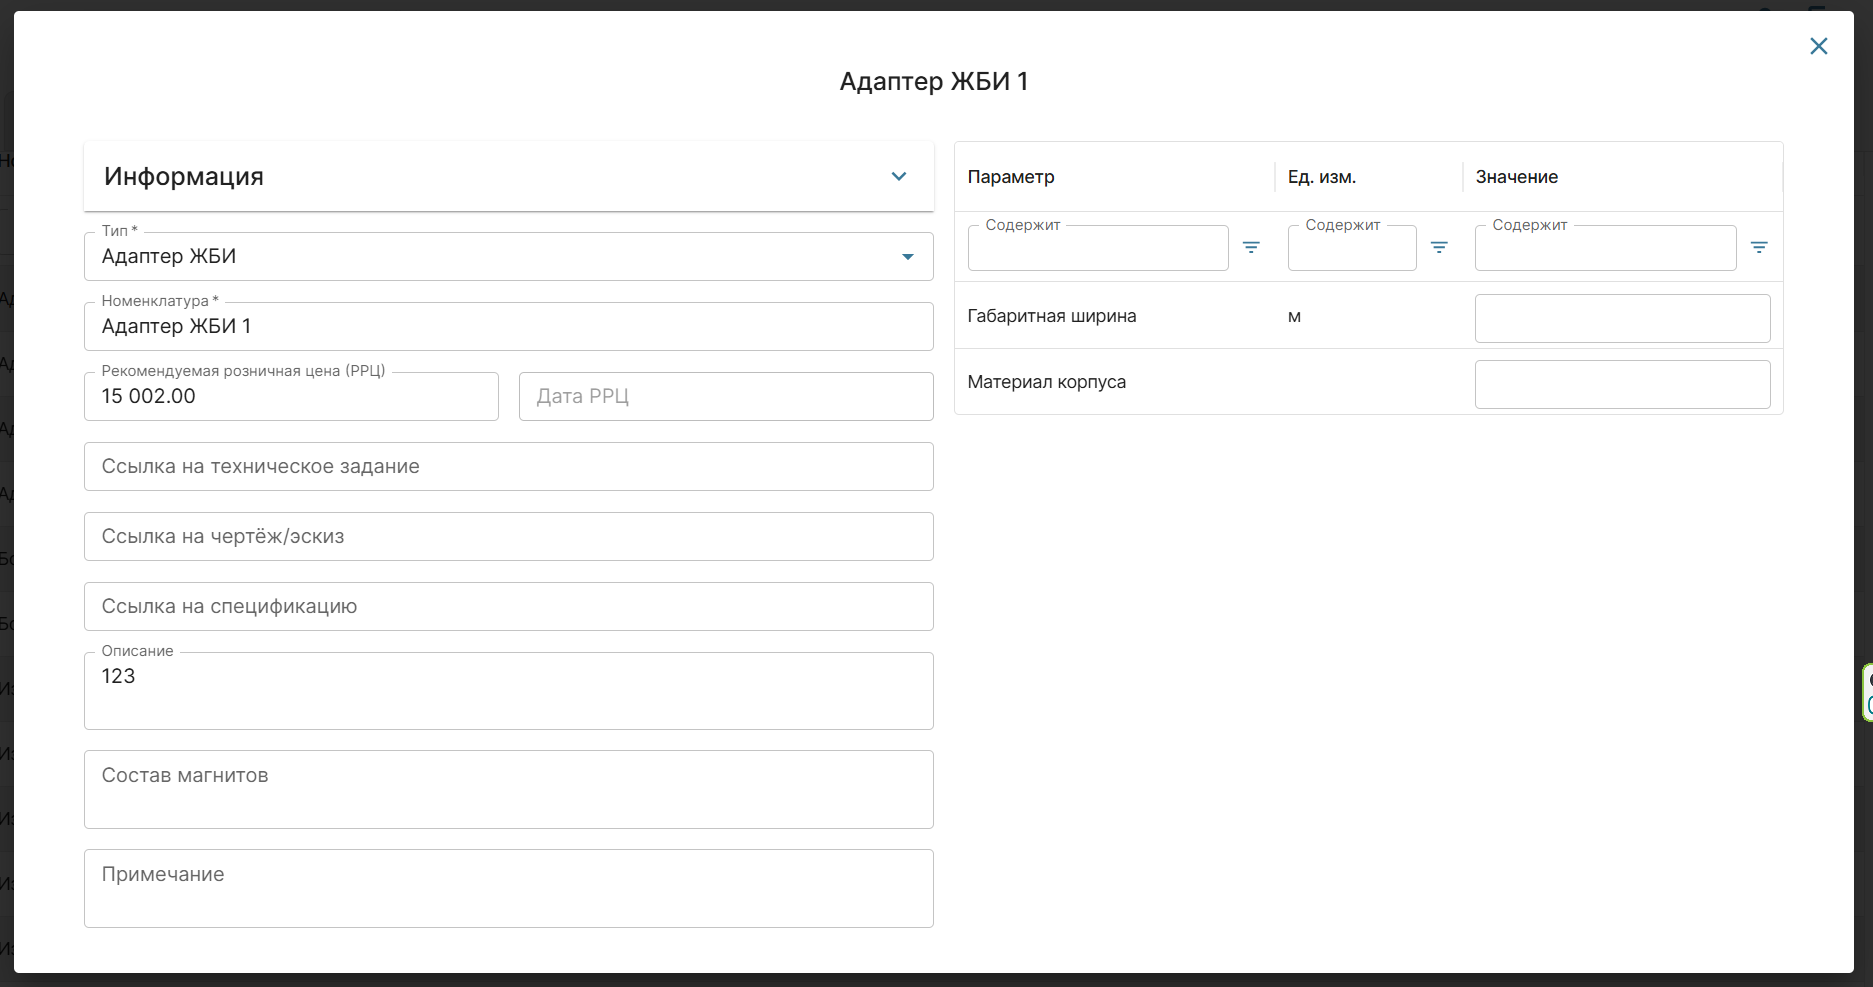The image size is (1873, 987).
Task: Sort by the Параметр column header
Action: coord(1010,177)
